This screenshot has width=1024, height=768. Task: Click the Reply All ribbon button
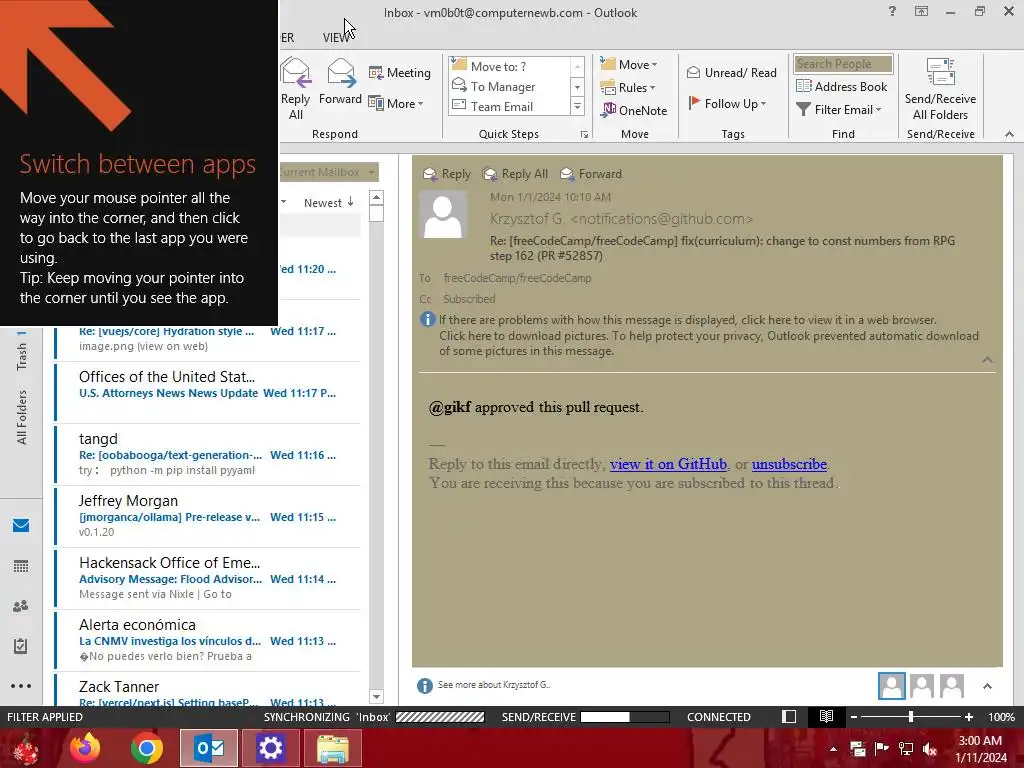(x=295, y=89)
